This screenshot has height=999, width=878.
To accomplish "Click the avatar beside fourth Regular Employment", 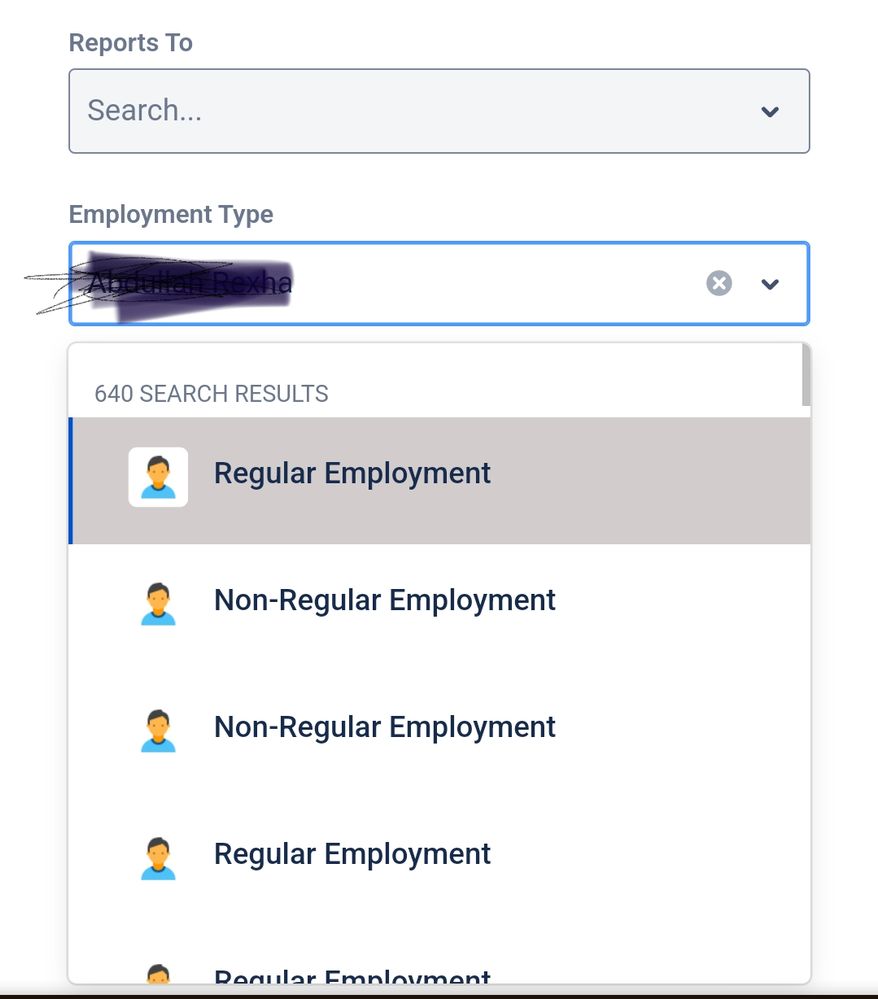I will coord(158,858).
